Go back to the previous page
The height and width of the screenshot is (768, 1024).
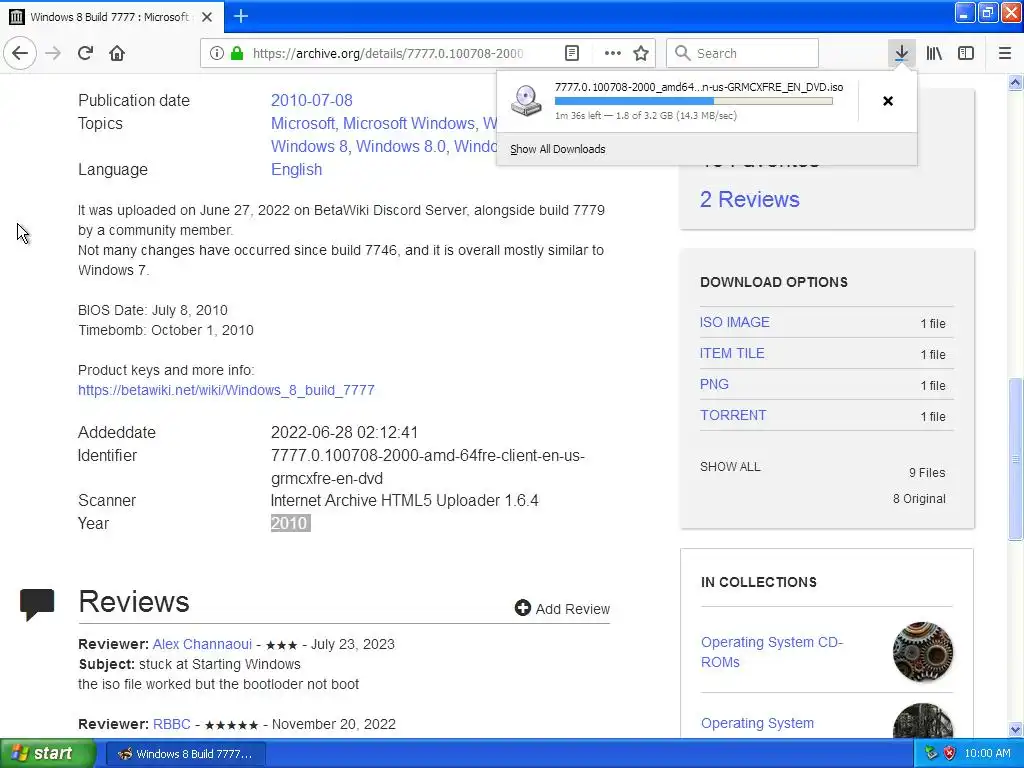20,53
